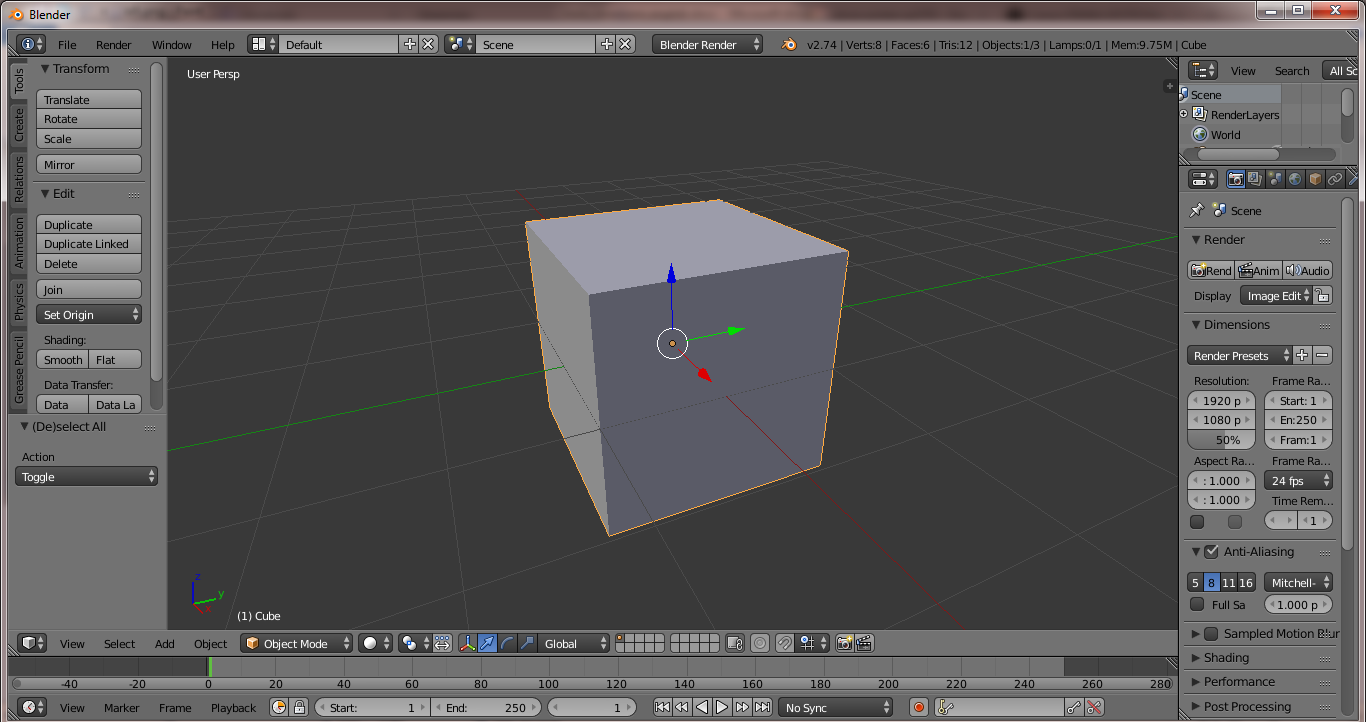Open the Toggle action dropdown
The image size is (1366, 722).
[x=87, y=477]
